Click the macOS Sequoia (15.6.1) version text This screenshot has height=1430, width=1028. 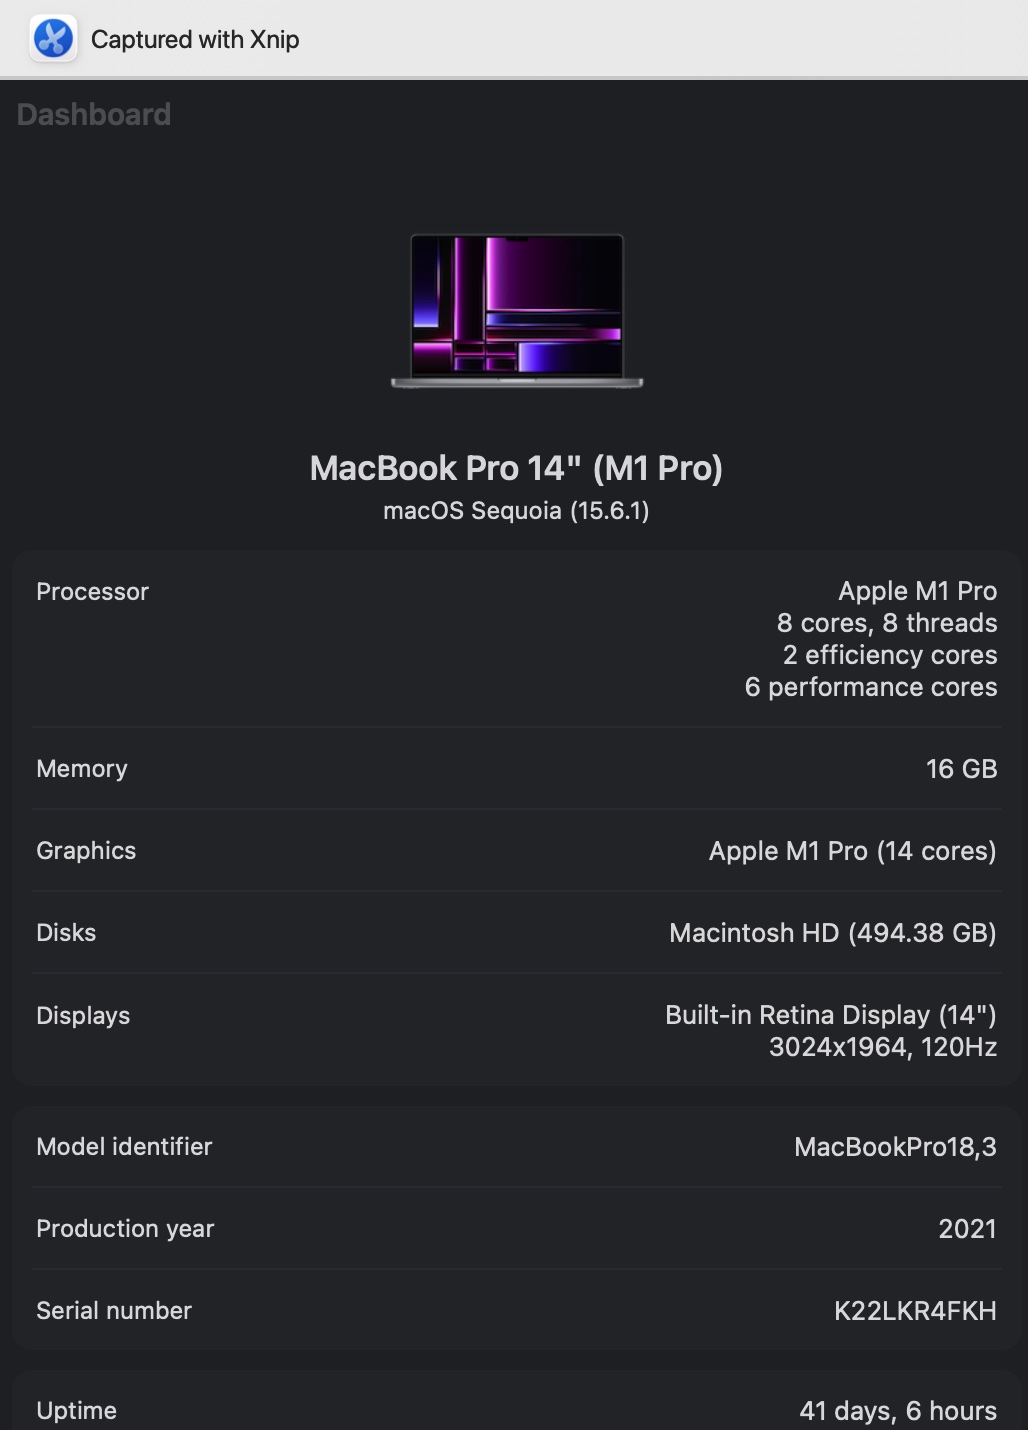(516, 511)
